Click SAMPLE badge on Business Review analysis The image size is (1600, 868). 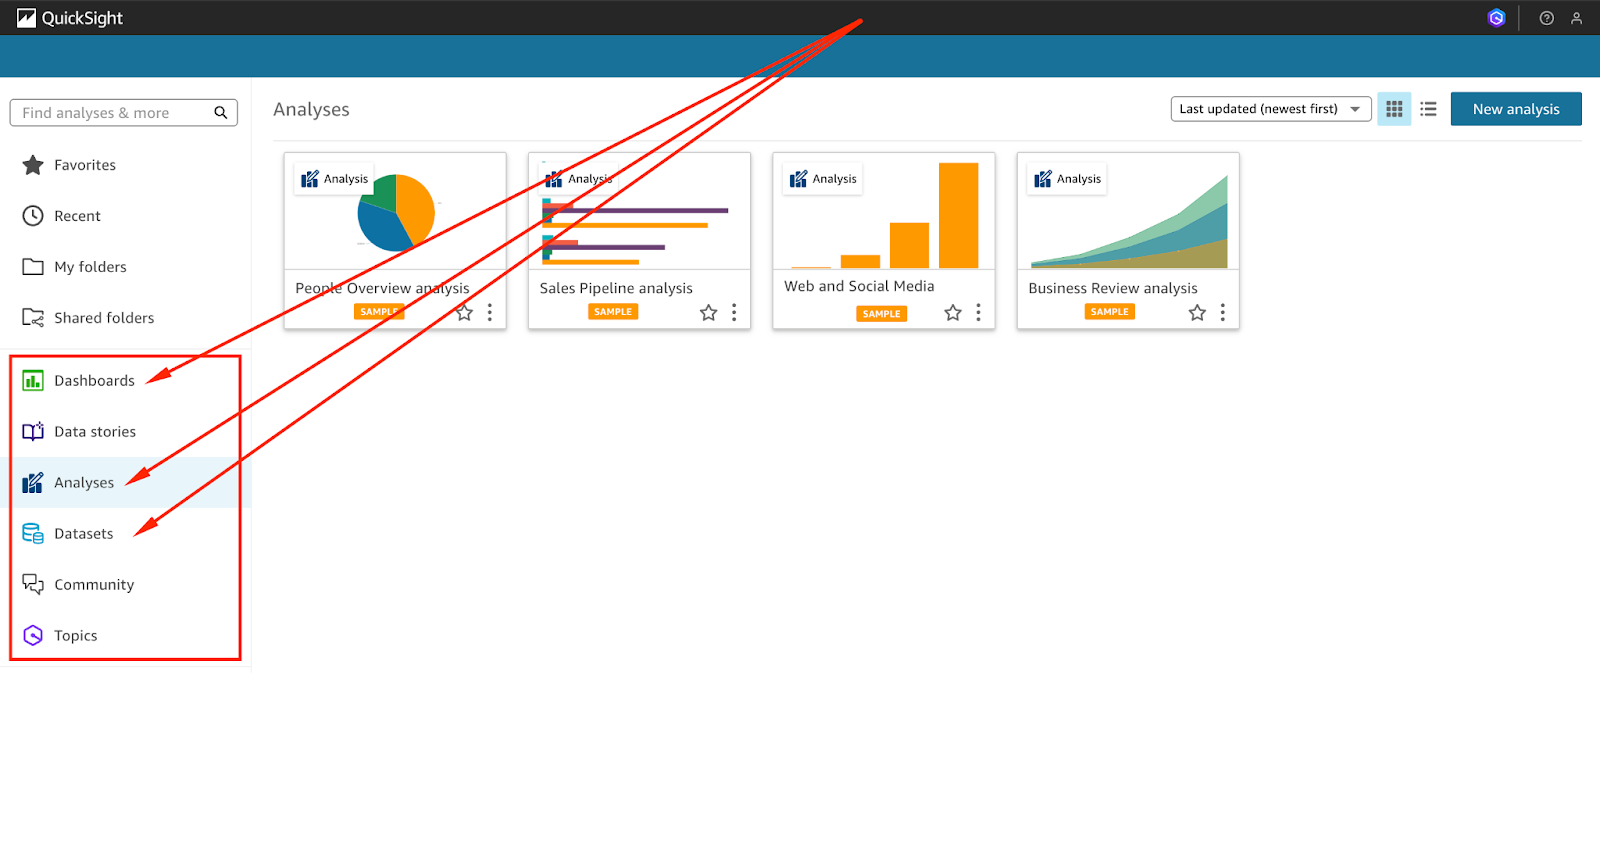1110,312
